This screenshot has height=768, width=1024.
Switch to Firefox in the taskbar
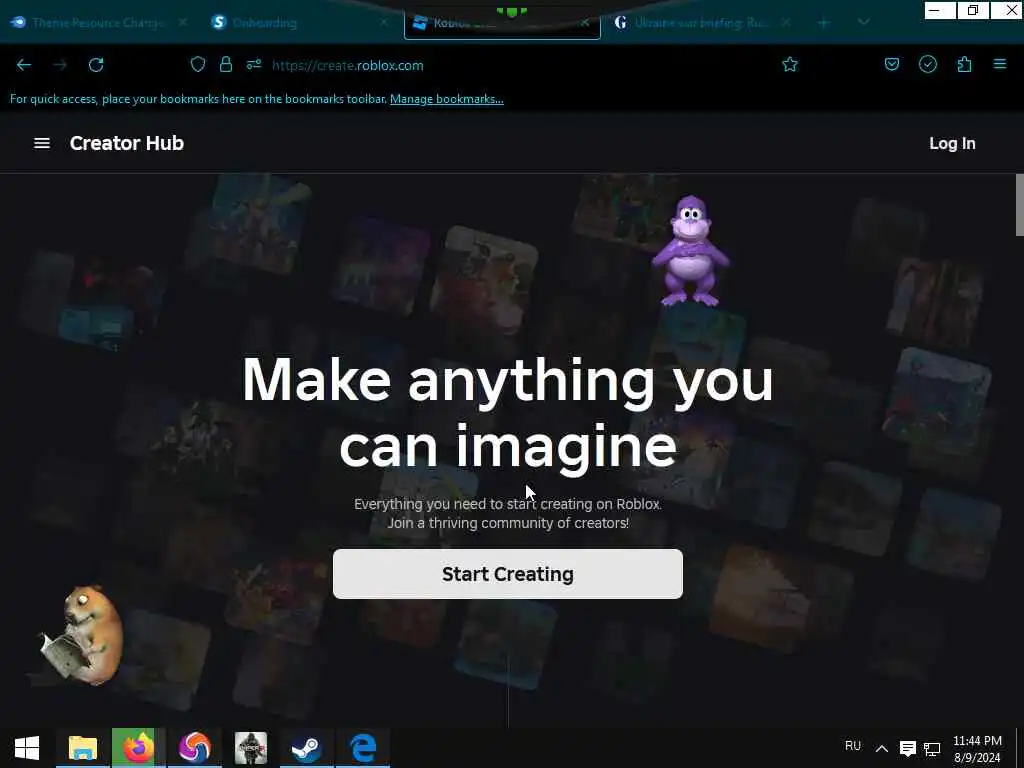coord(138,748)
